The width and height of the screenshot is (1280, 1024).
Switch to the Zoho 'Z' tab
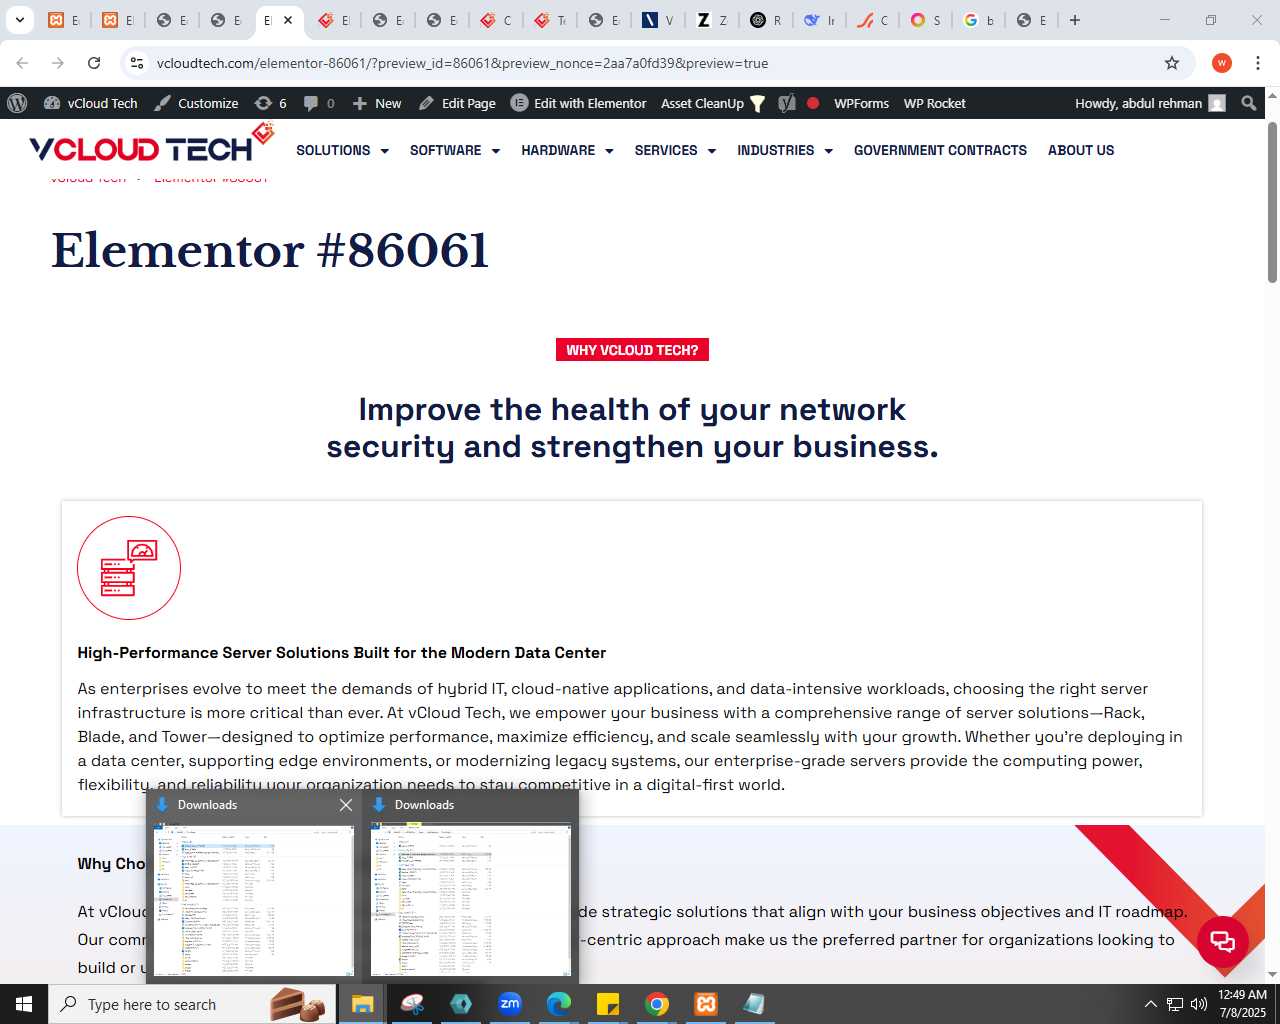(712, 20)
